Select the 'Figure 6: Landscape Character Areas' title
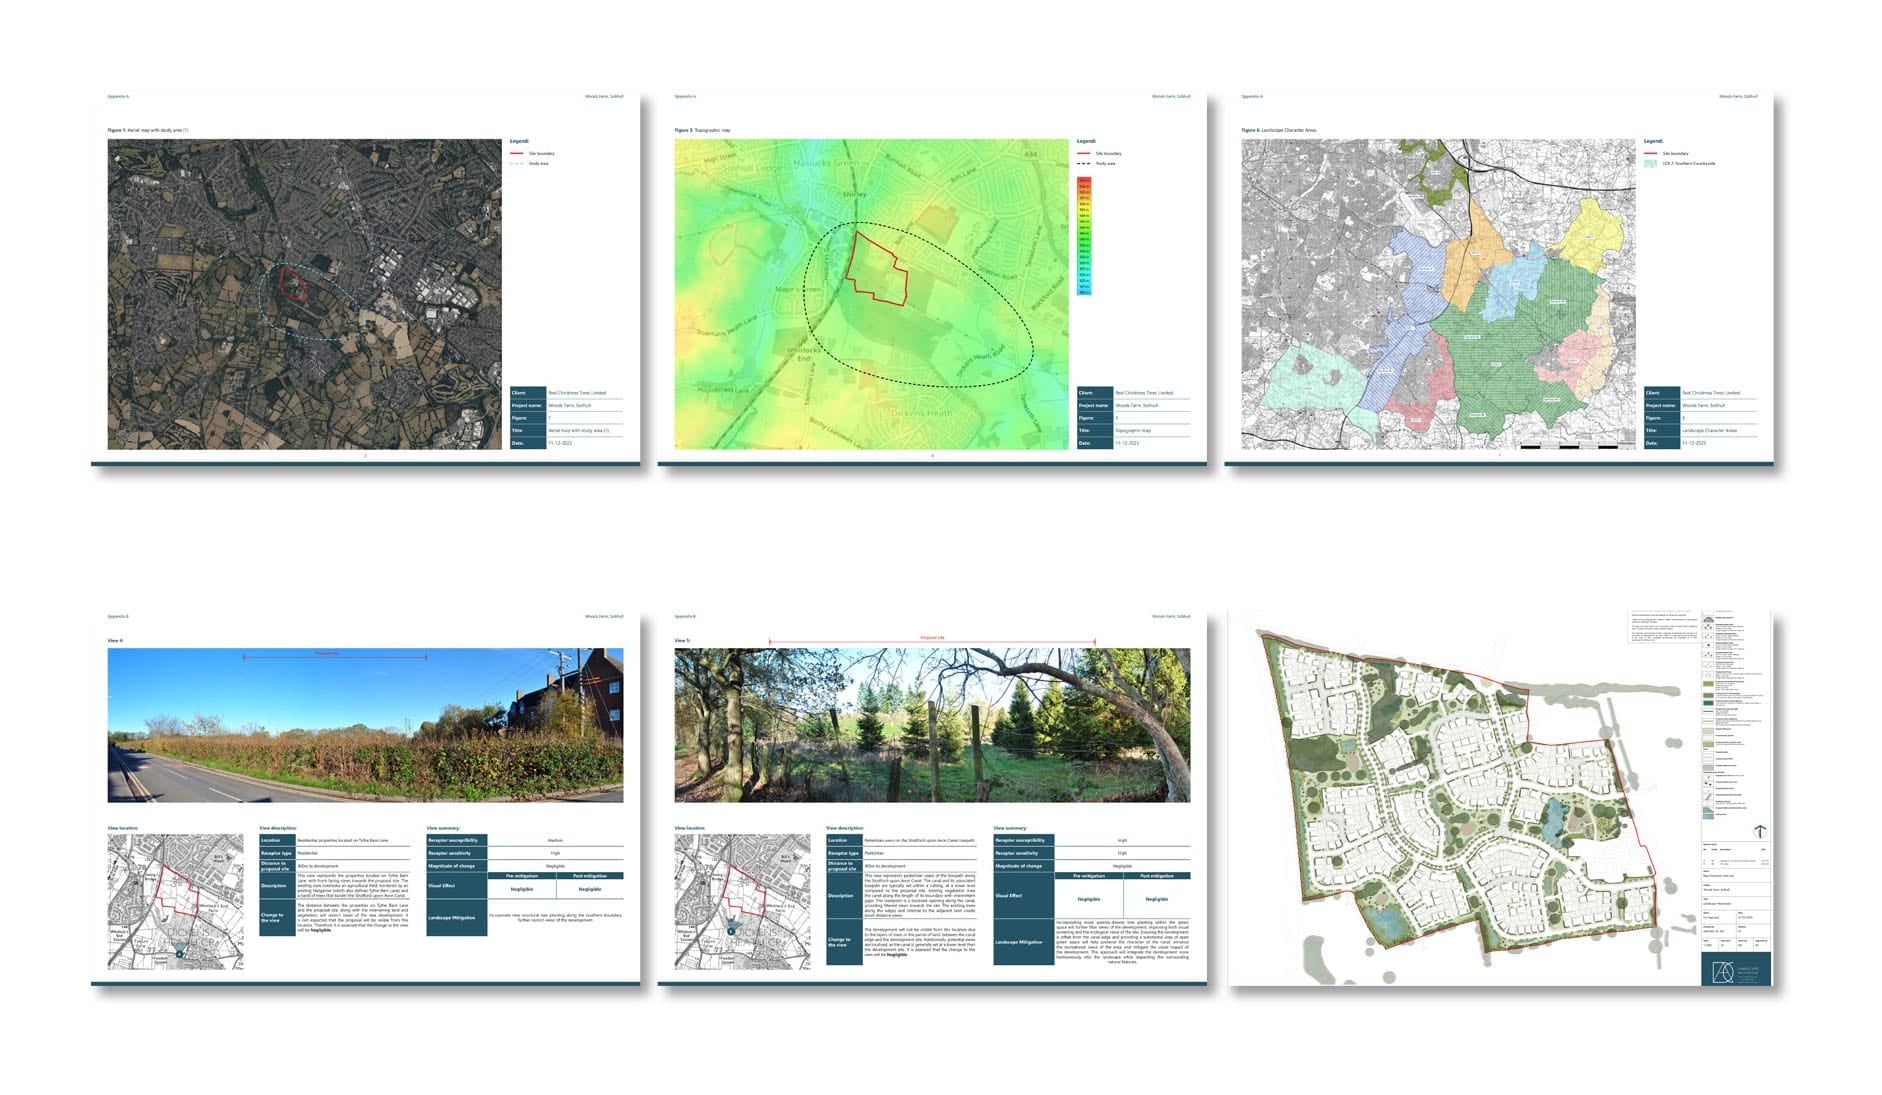Viewport: 1882px width, 1095px height. [1279, 130]
